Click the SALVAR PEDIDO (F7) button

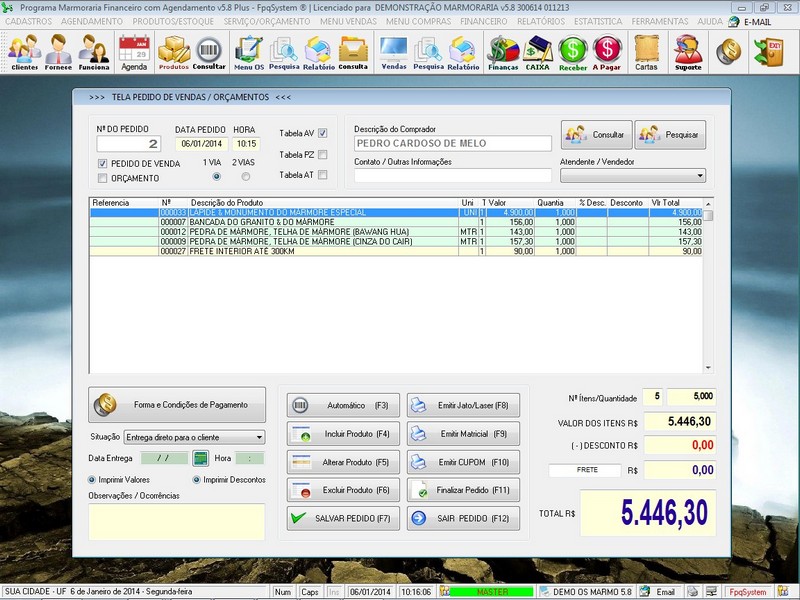click(x=342, y=519)
